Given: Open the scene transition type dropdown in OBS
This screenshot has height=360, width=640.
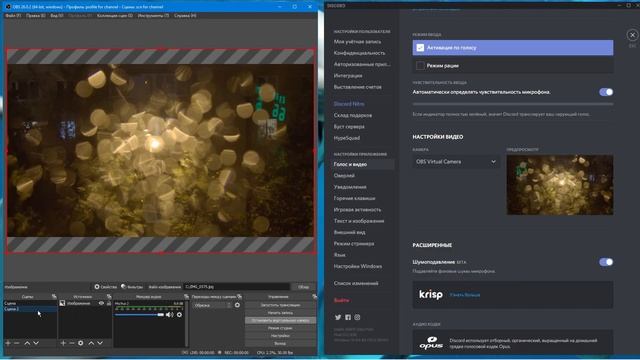Looking at the screenshot, I should coord(212,305).
